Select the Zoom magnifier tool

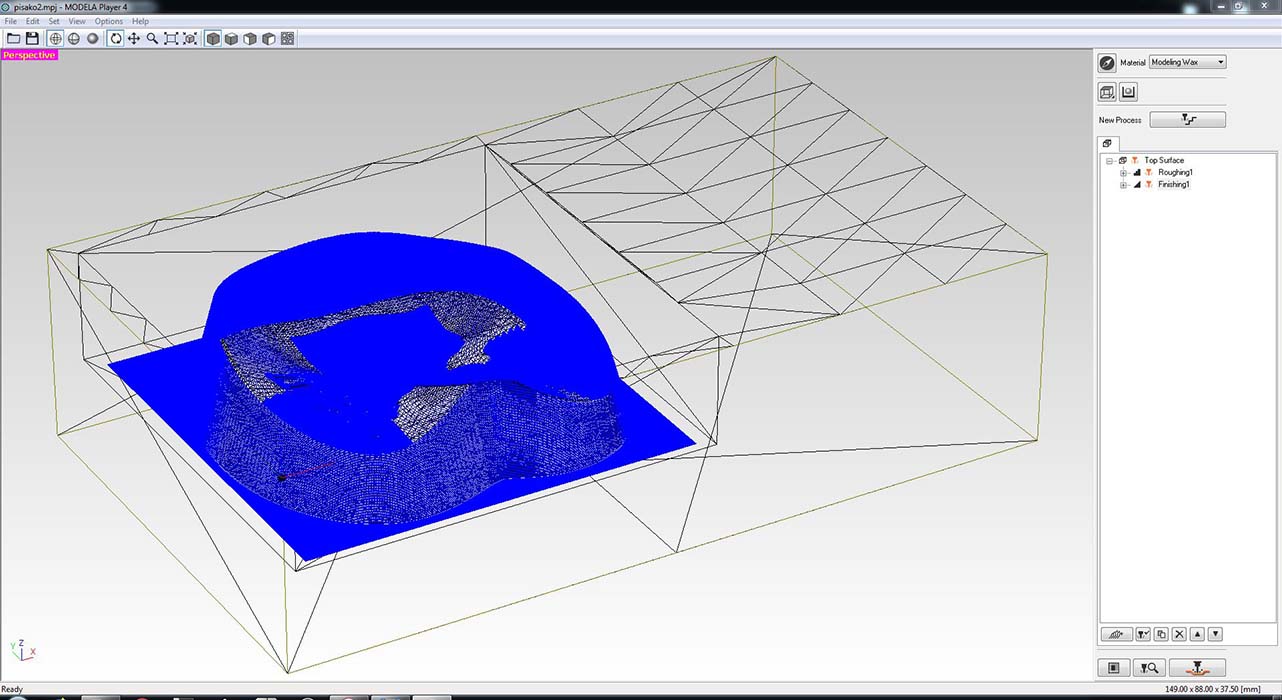pos(152,38)
